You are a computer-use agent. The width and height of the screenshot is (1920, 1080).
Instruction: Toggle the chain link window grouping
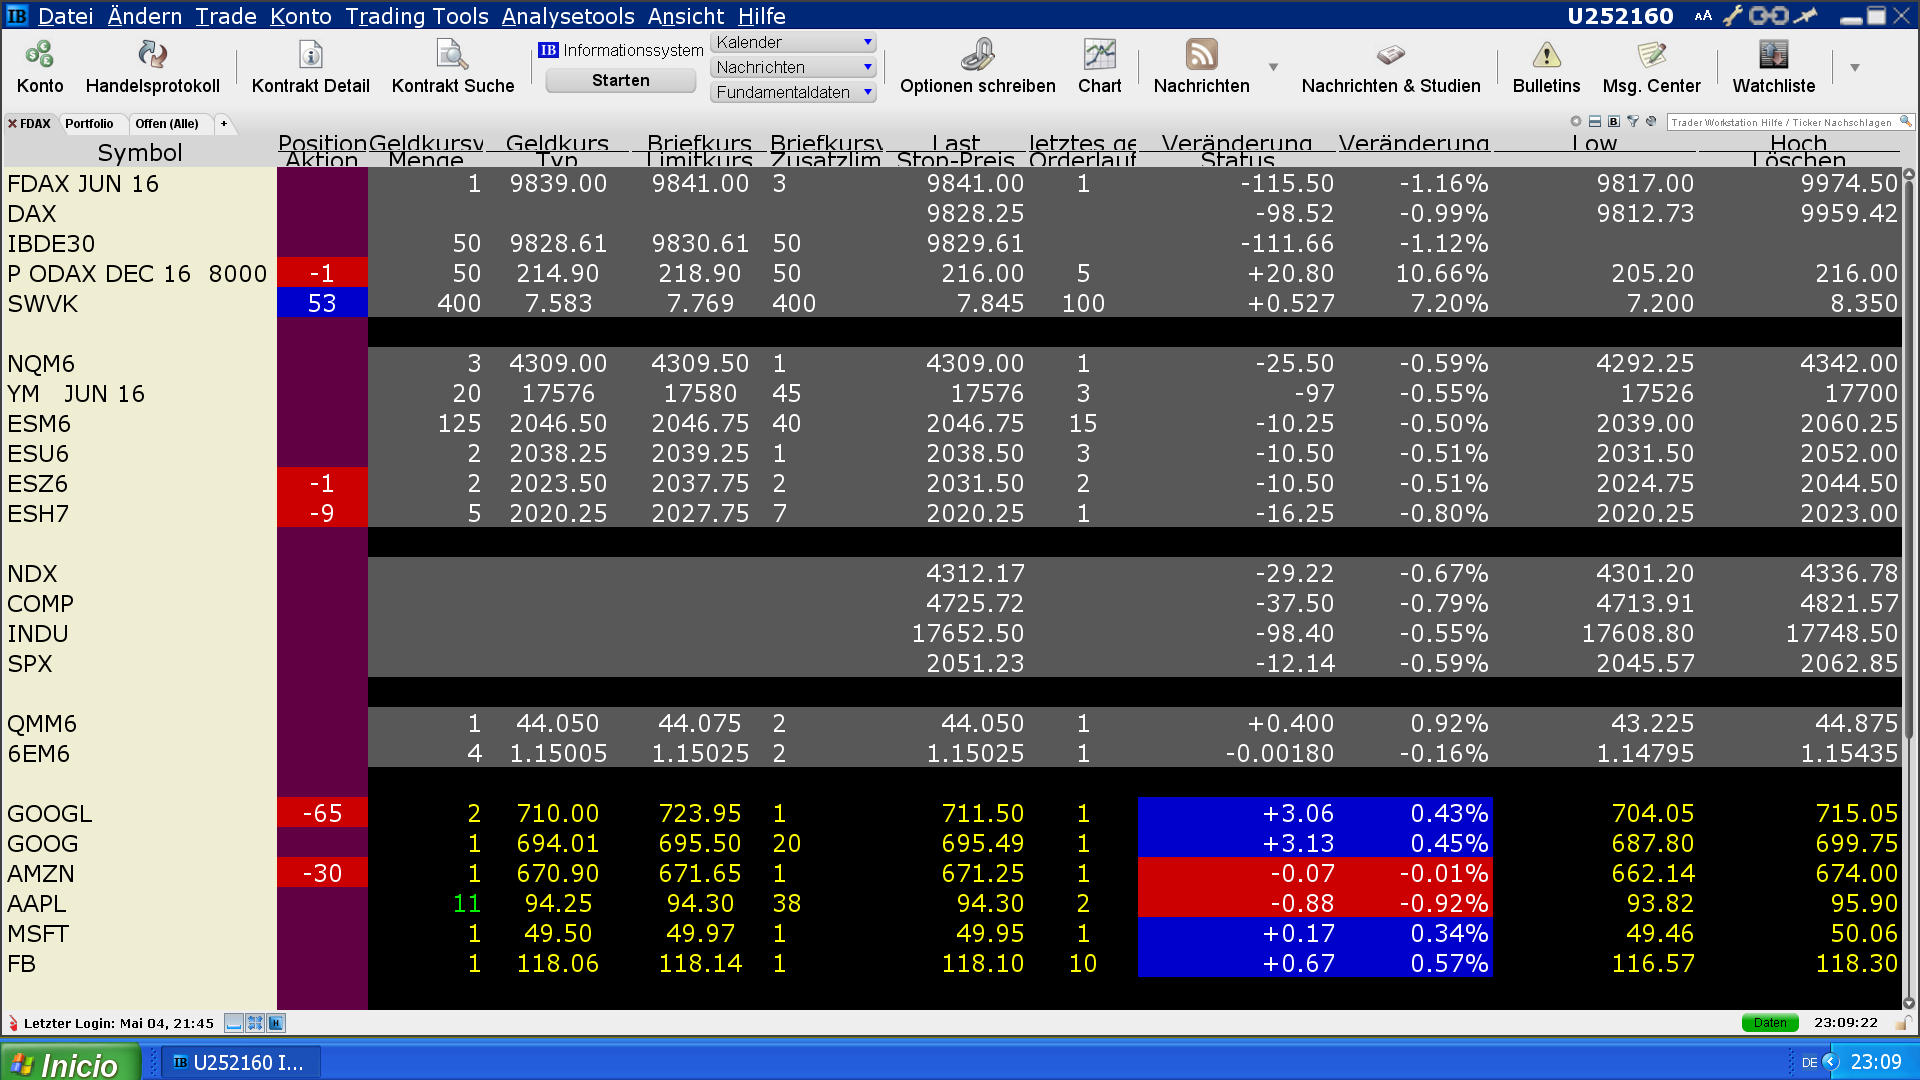point(1768,16)
